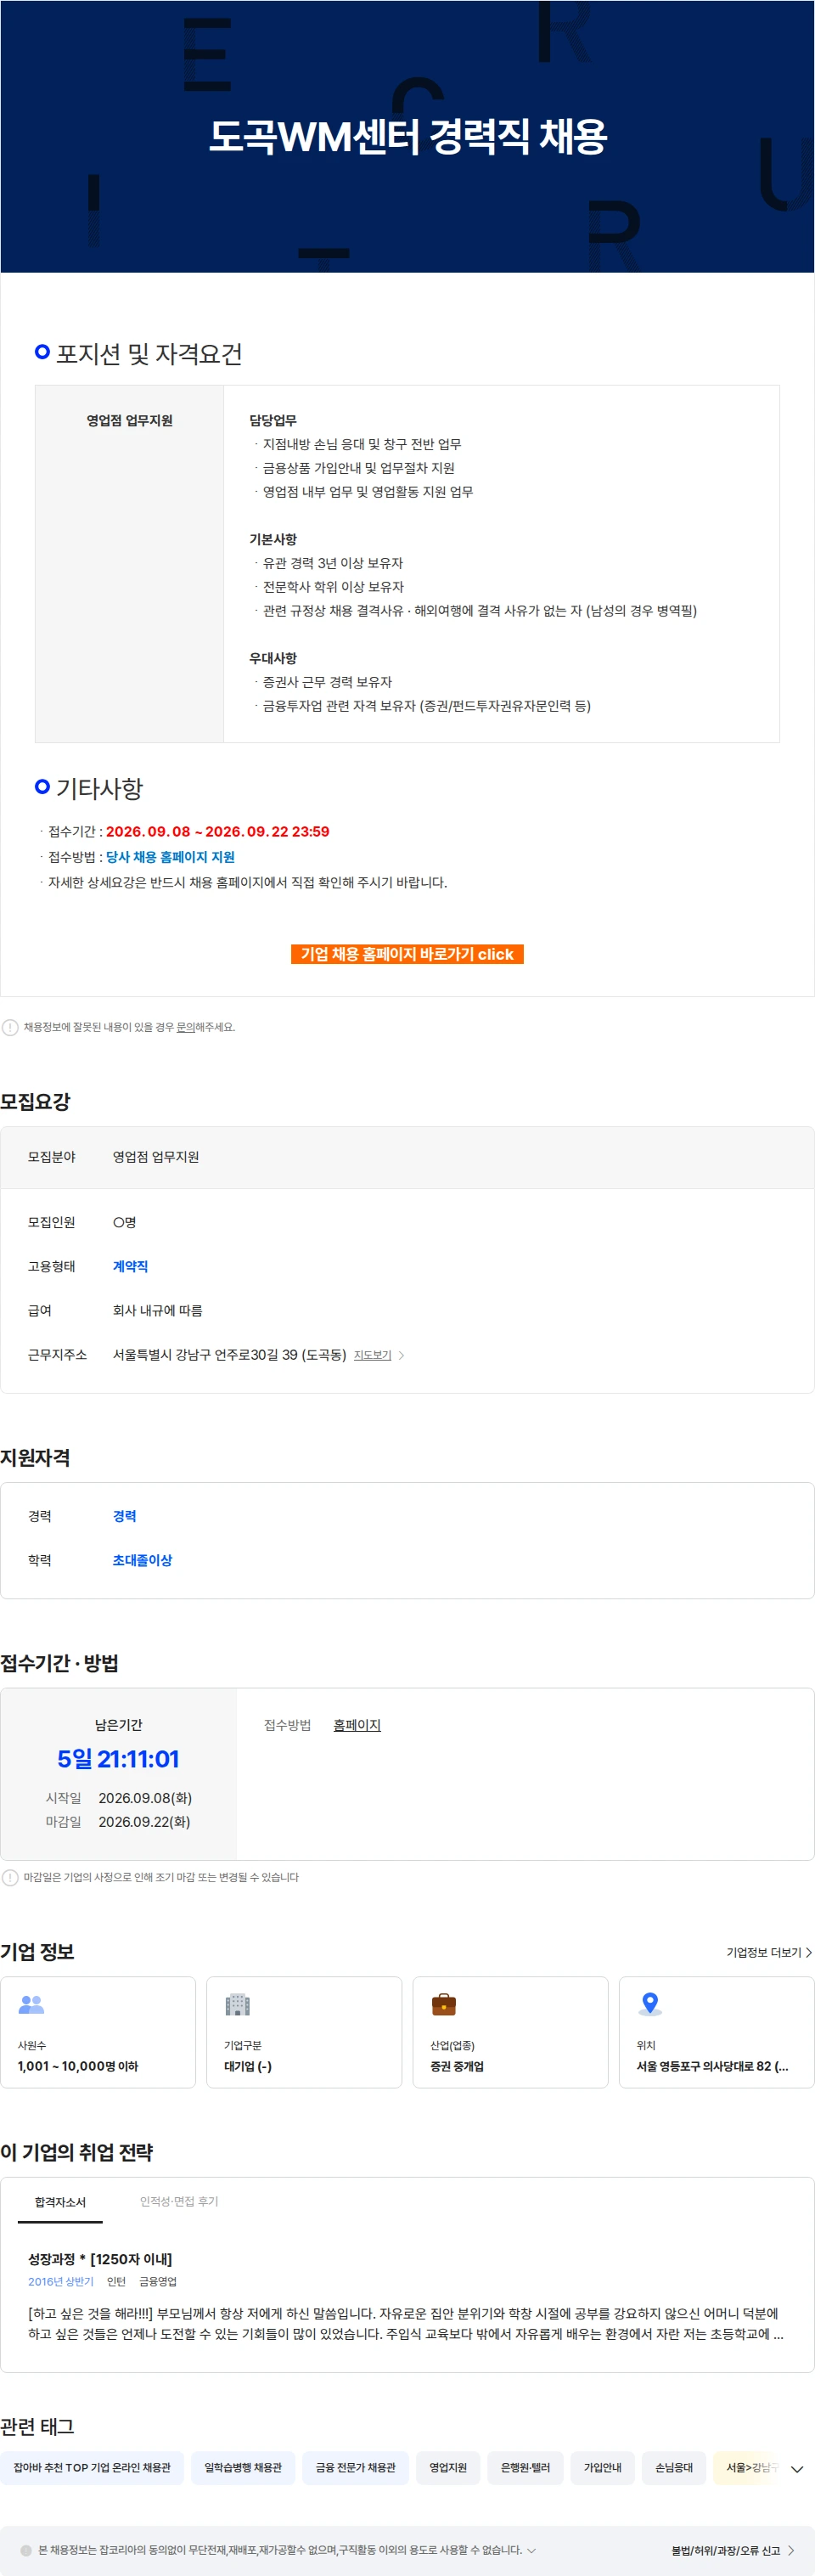
Task: Click the grey circle icon at copyright notice
Action: coord(26,2550)
